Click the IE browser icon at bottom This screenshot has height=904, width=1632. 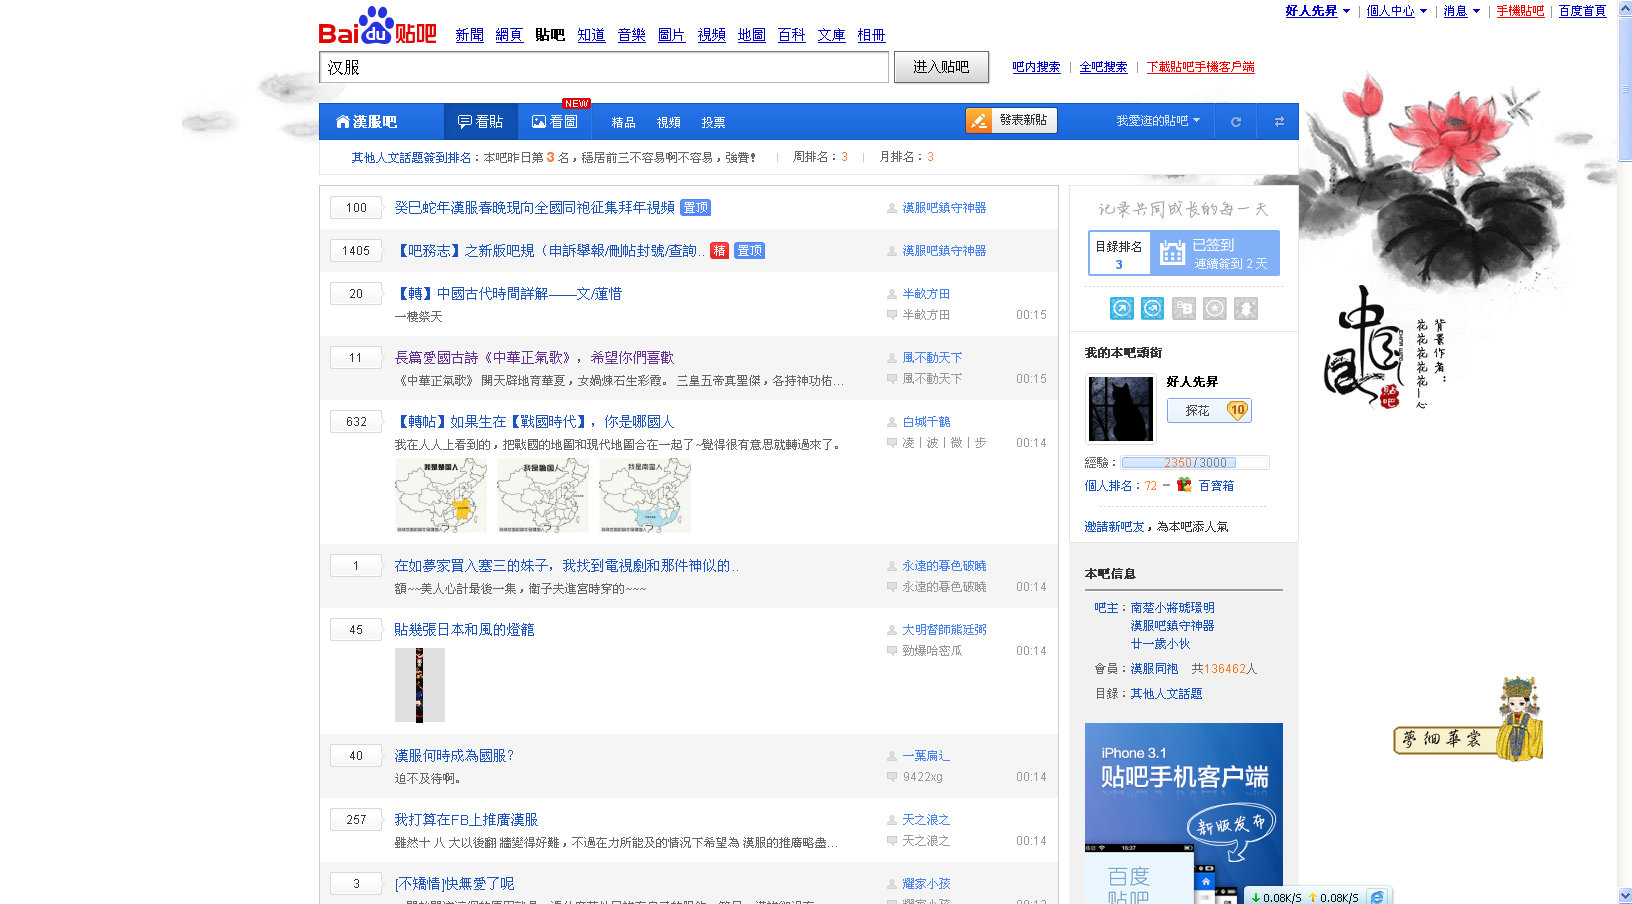[1378, 897]
